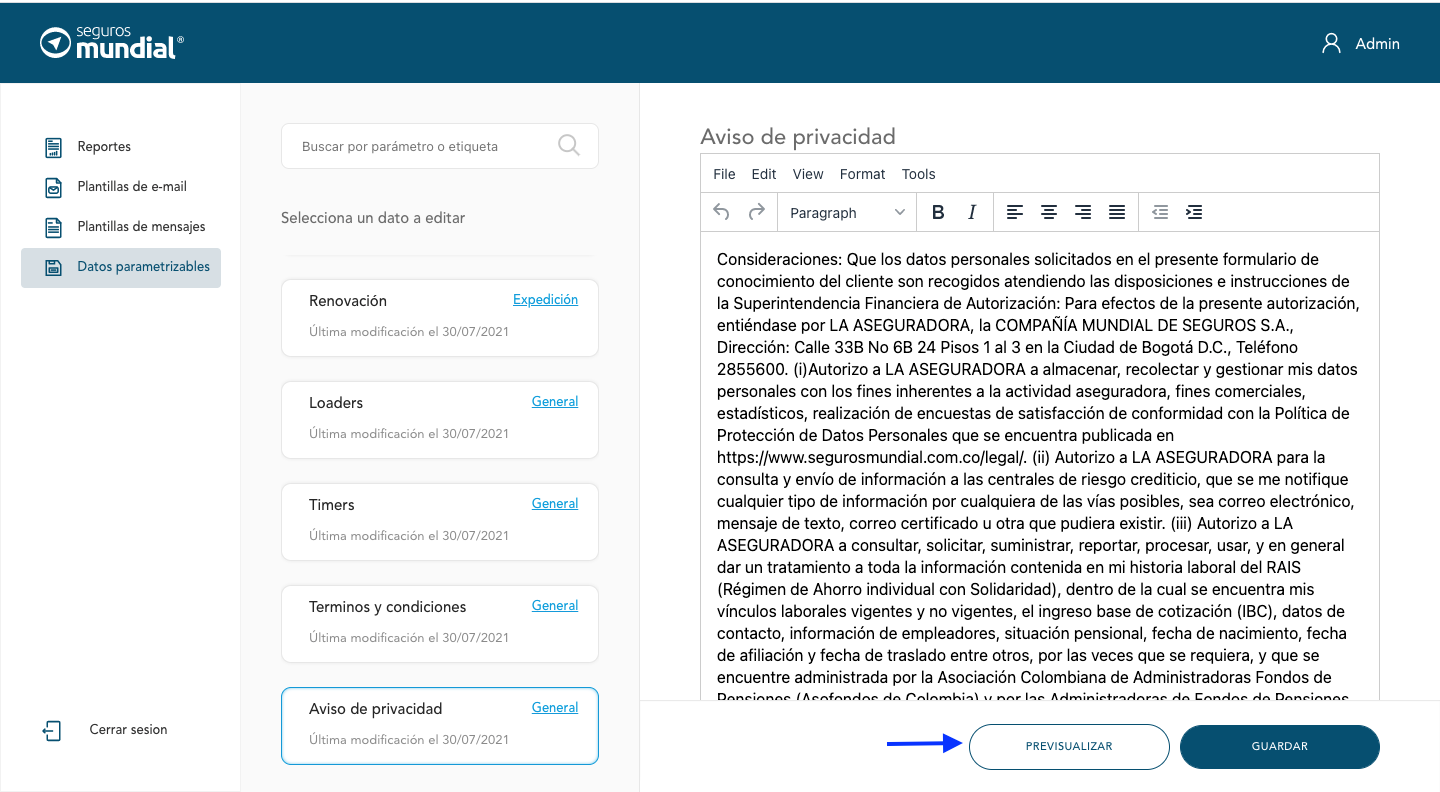Toggle bold formatting
Screen dimensions: 1440x792
coord(938,212)
